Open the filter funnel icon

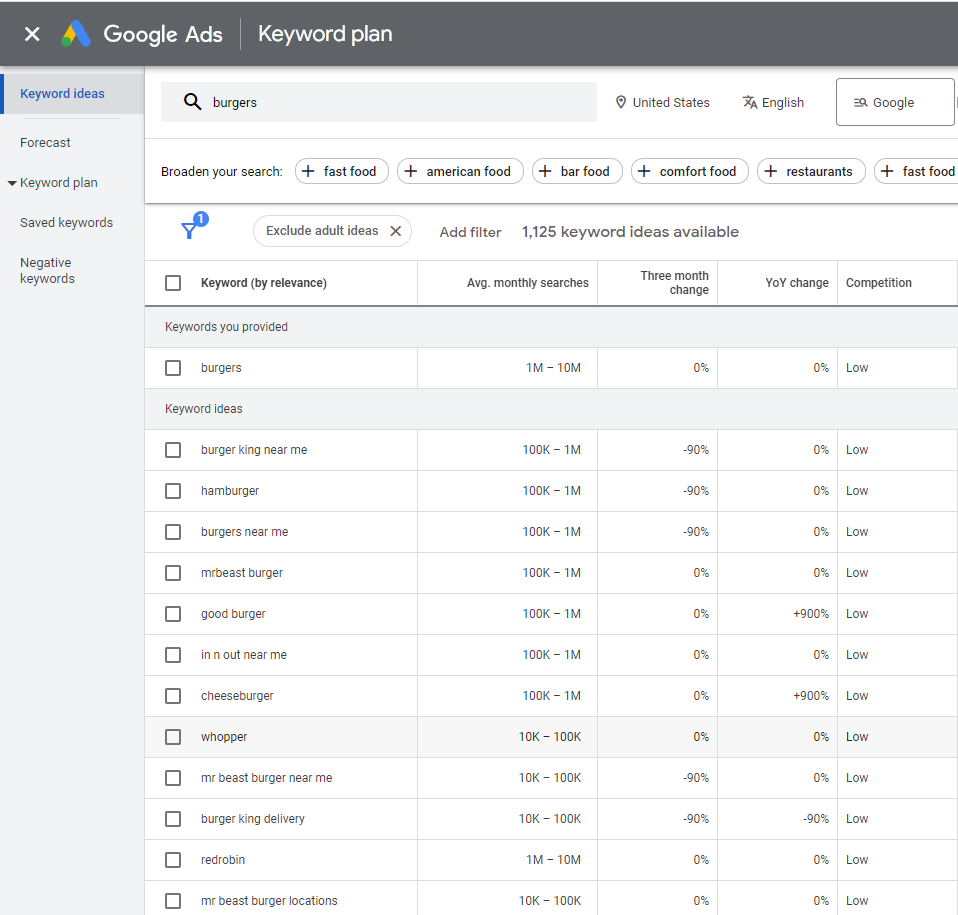tap(189, 231)
